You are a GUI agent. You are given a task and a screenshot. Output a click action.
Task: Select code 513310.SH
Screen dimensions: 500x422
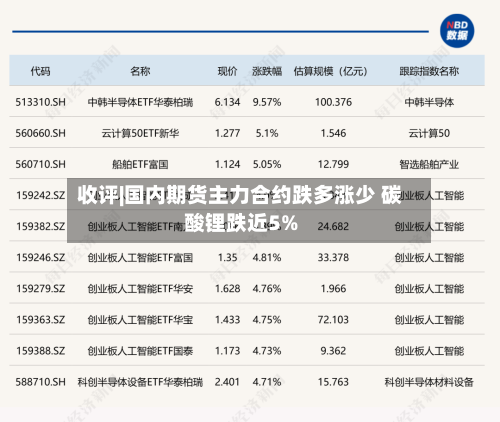click(40, 102)
